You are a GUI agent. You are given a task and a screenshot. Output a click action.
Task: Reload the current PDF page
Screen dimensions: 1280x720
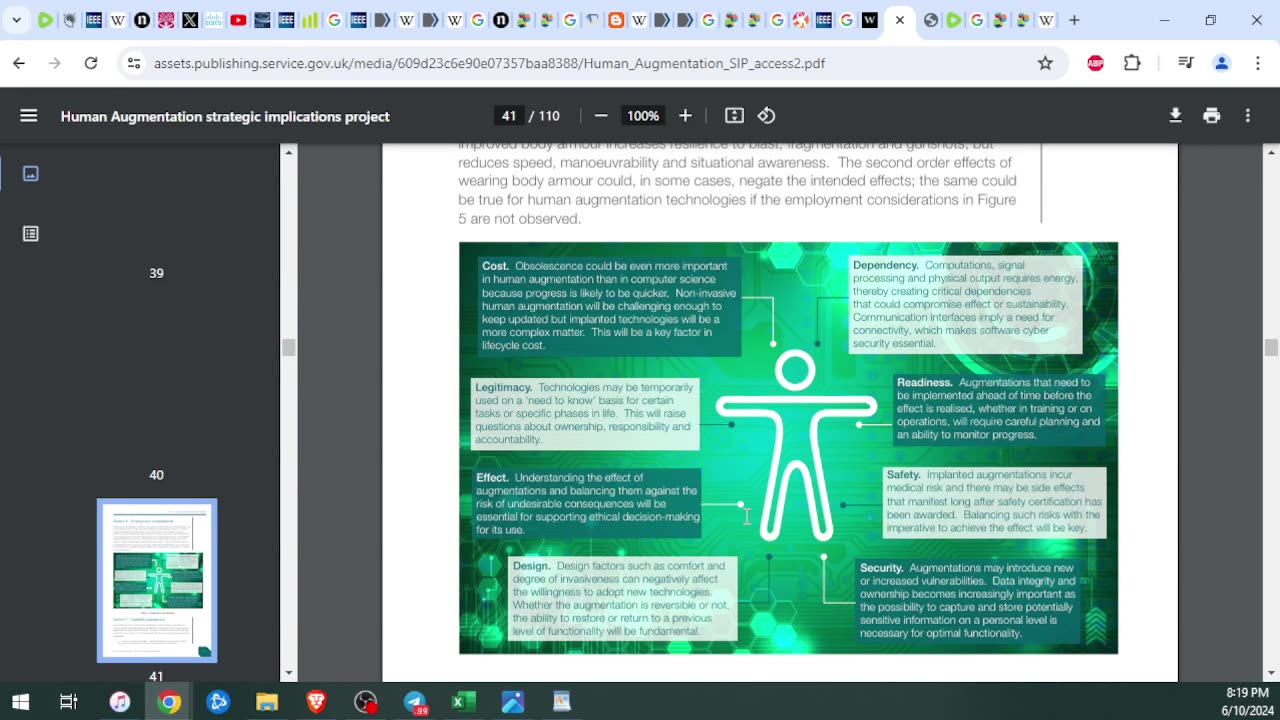(91, 63)
